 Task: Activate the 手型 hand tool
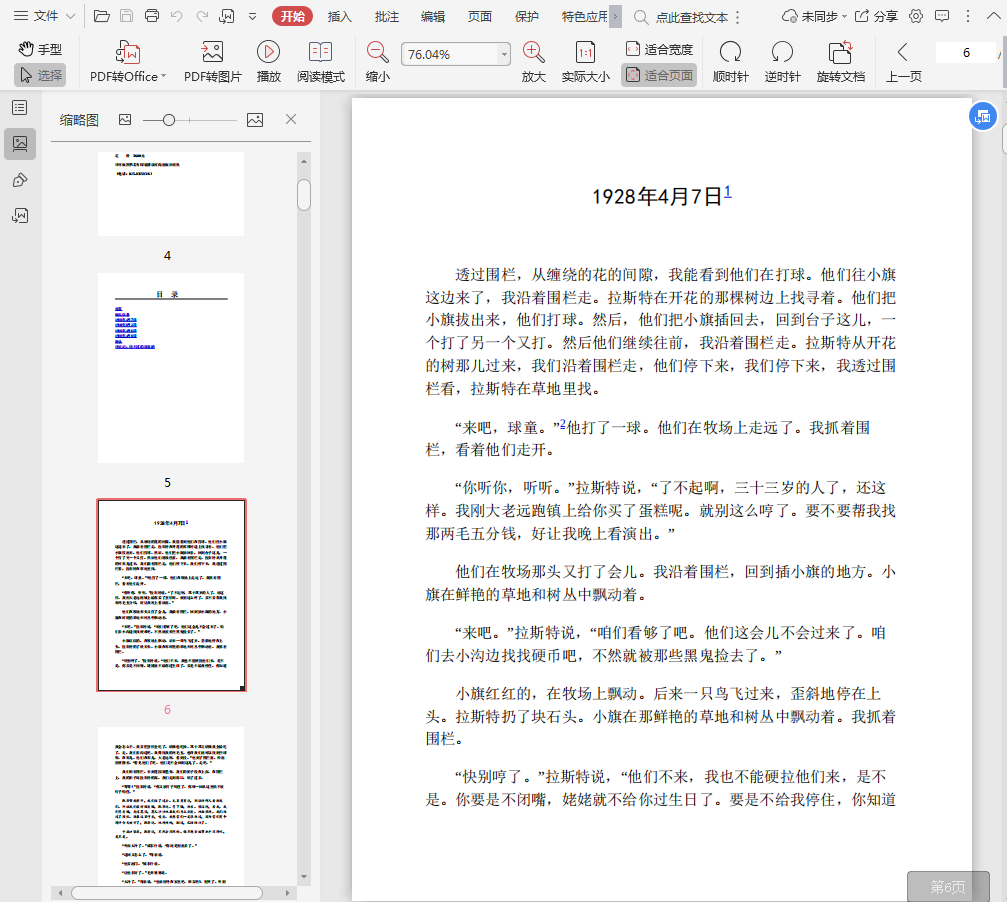pyautogui.click(x=40, y=49)
